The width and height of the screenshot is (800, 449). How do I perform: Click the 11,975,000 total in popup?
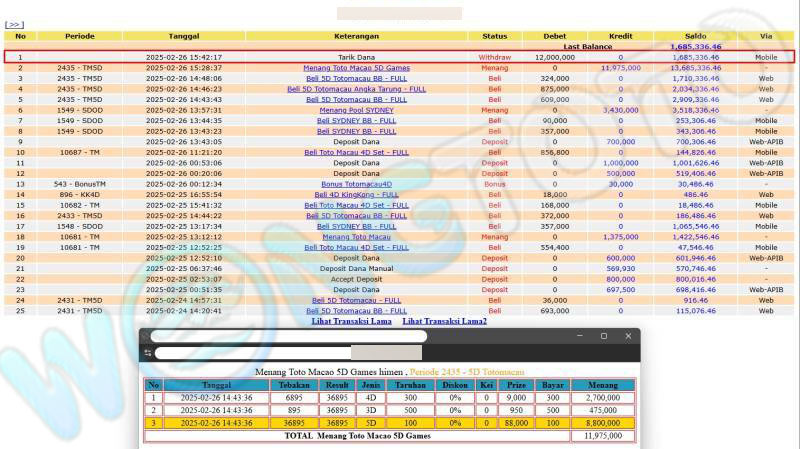point(603,436)
